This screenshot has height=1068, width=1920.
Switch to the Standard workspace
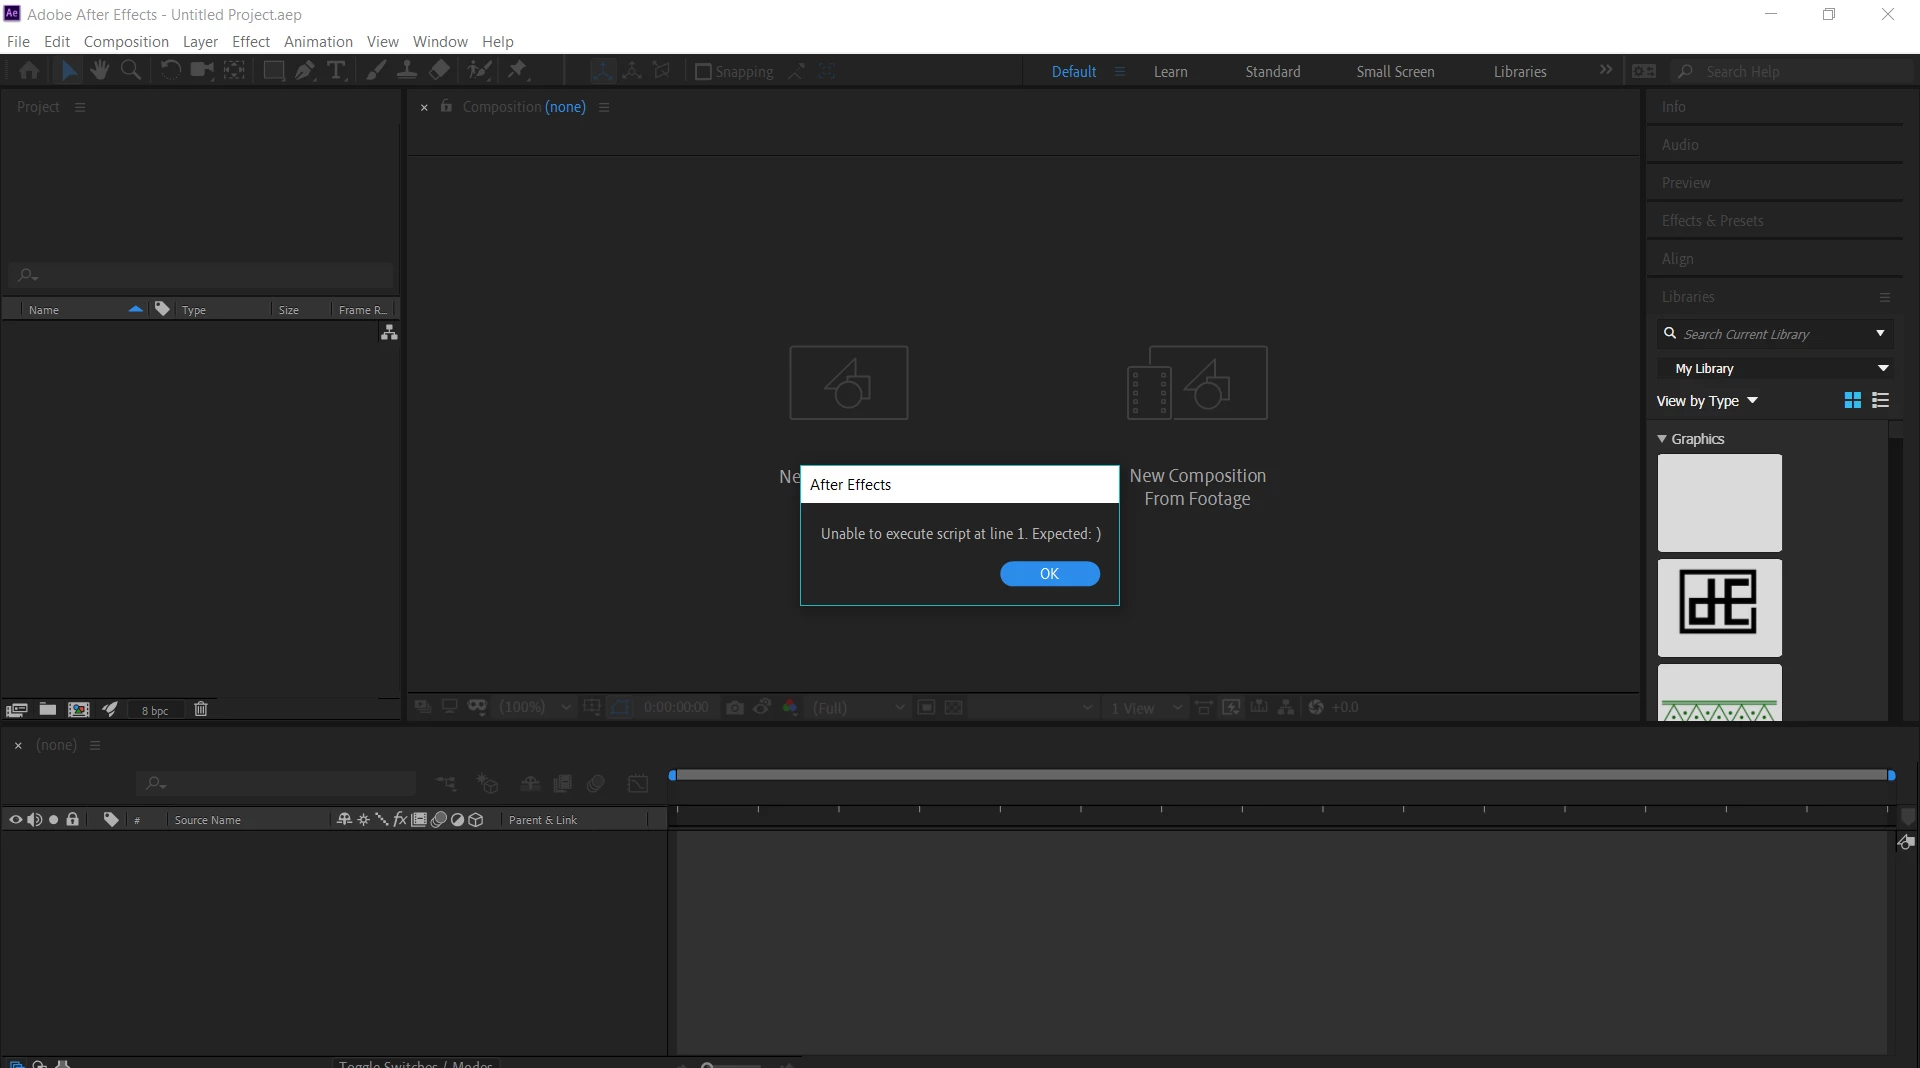[x=1272, y=71]
